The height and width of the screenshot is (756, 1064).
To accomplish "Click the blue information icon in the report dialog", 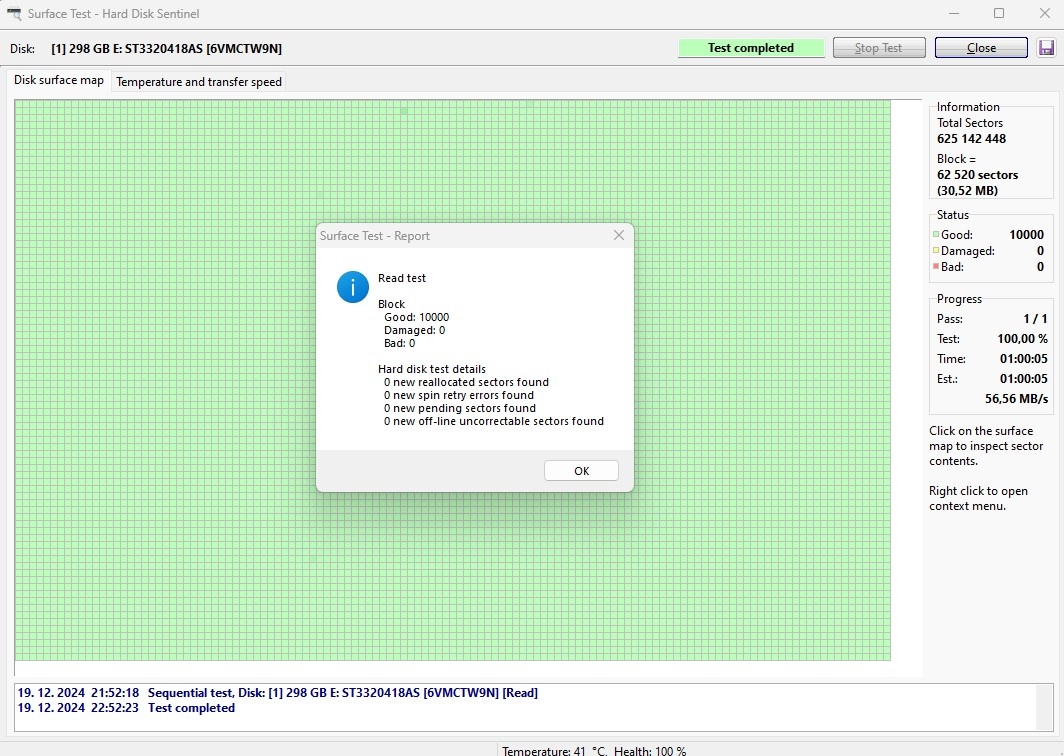I will pos(353,286).
